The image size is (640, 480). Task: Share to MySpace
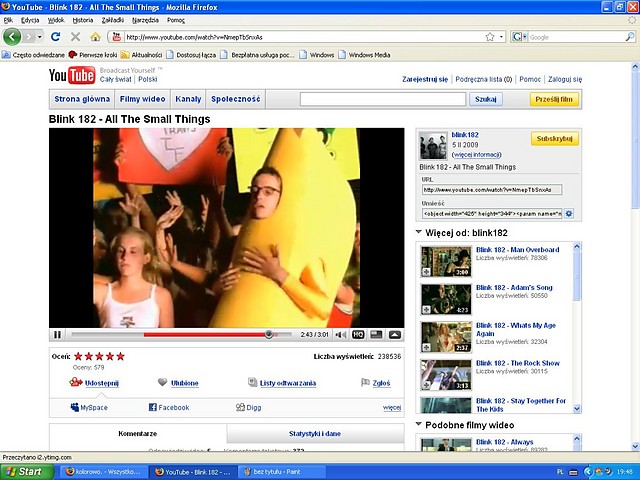pos(89,407)
